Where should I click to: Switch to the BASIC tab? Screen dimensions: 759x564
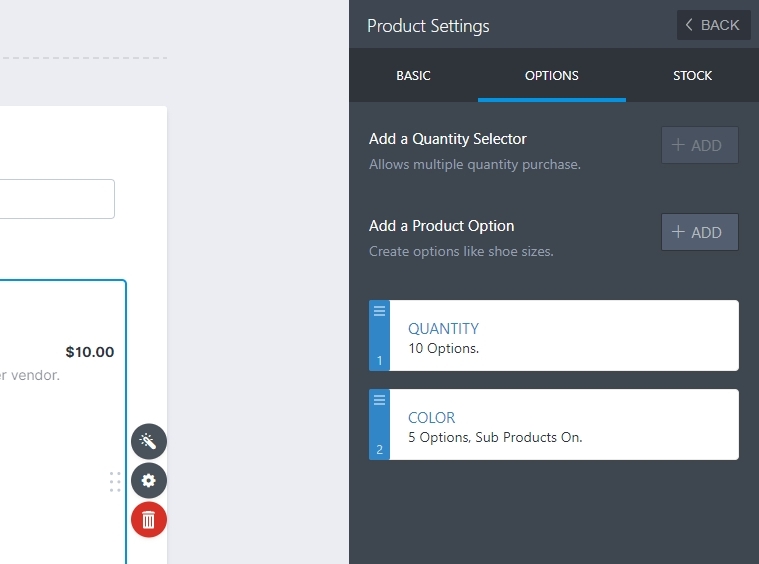[x=413, y=76]
